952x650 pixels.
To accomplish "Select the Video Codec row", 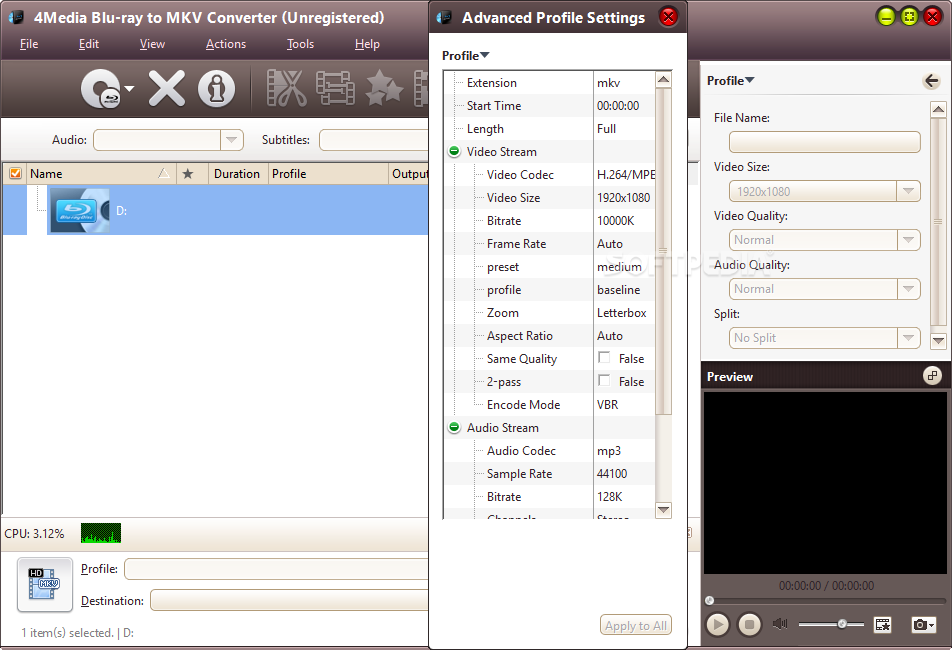I will click(549, 175).
